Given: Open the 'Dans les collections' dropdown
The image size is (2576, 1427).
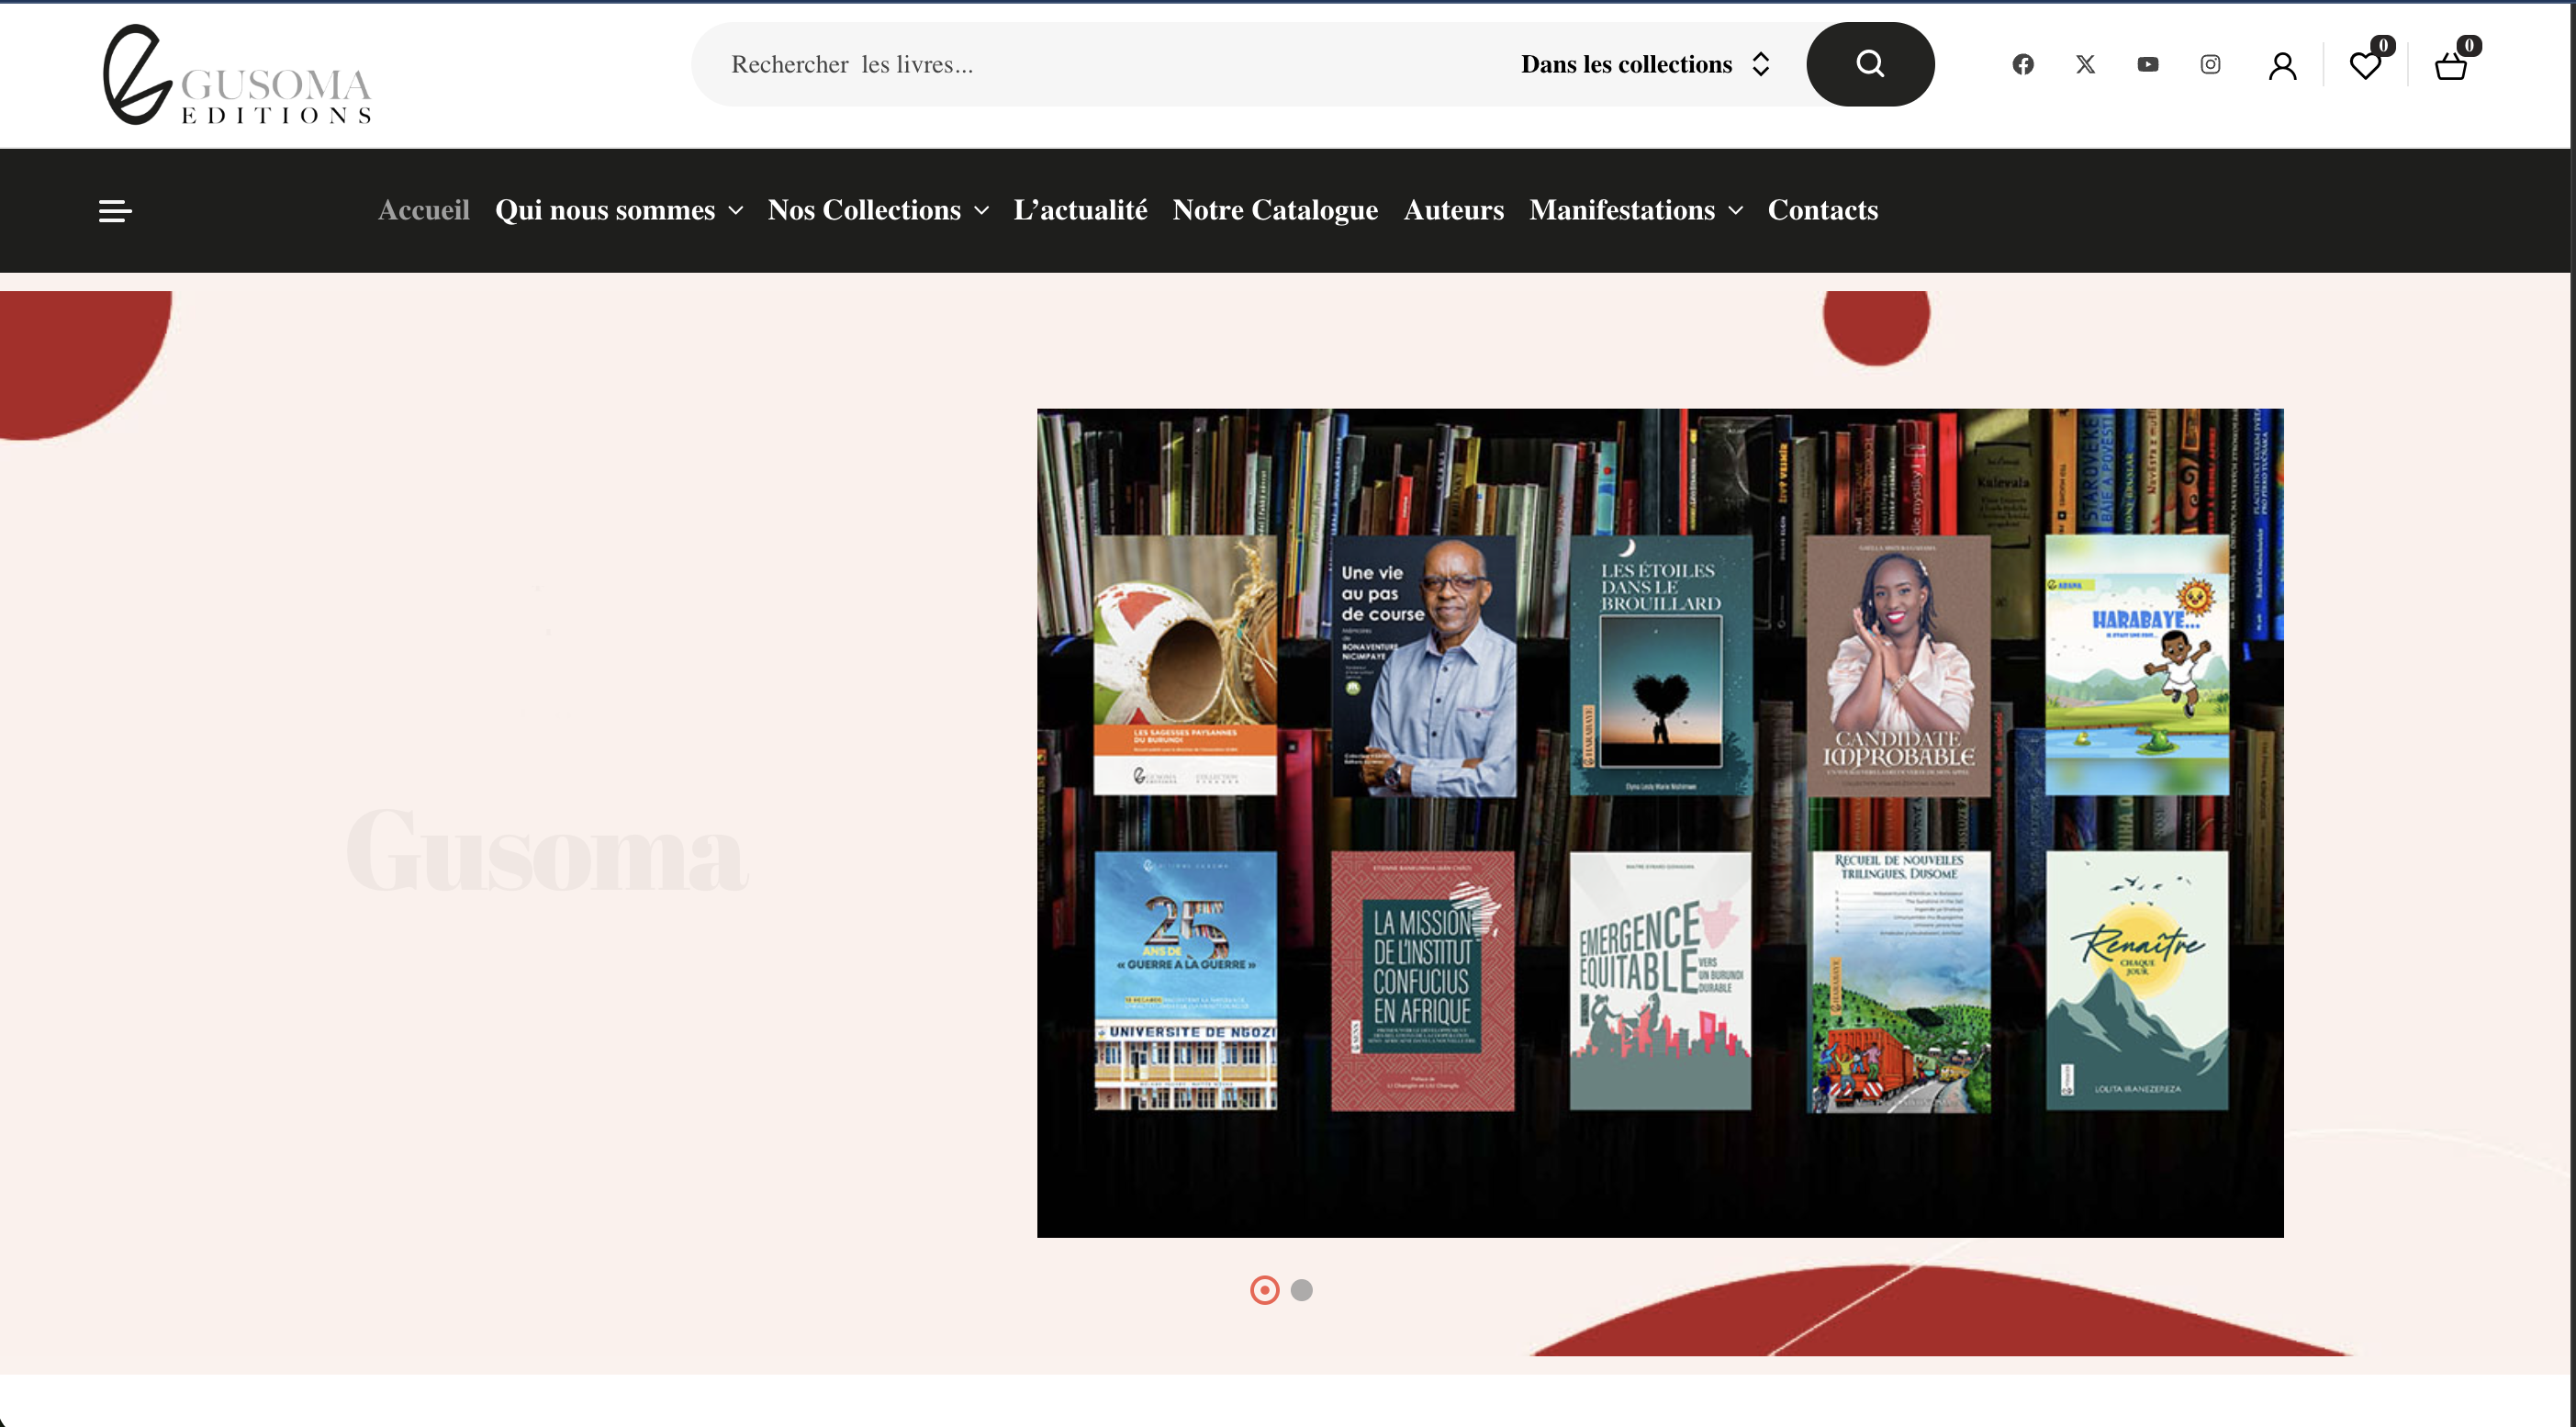Looking at the screenshot, I should [x=1645, y=64].
